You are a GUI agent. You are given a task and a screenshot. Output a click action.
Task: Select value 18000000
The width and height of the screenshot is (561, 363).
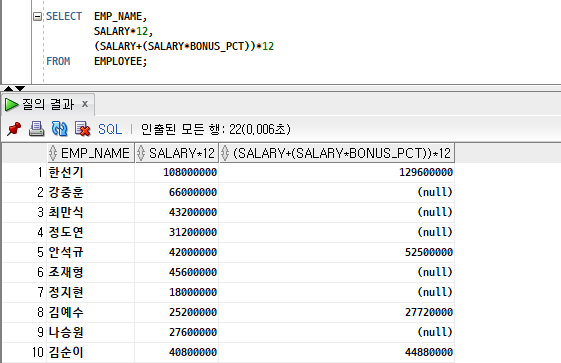(177, 293)
